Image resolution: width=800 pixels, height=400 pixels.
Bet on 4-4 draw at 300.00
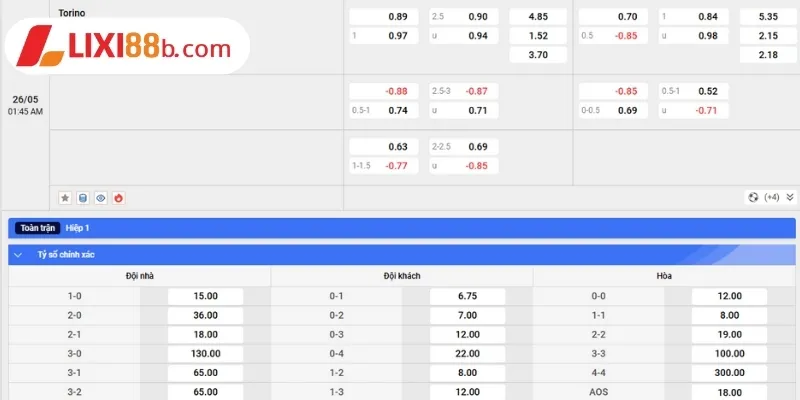point(729,373)
